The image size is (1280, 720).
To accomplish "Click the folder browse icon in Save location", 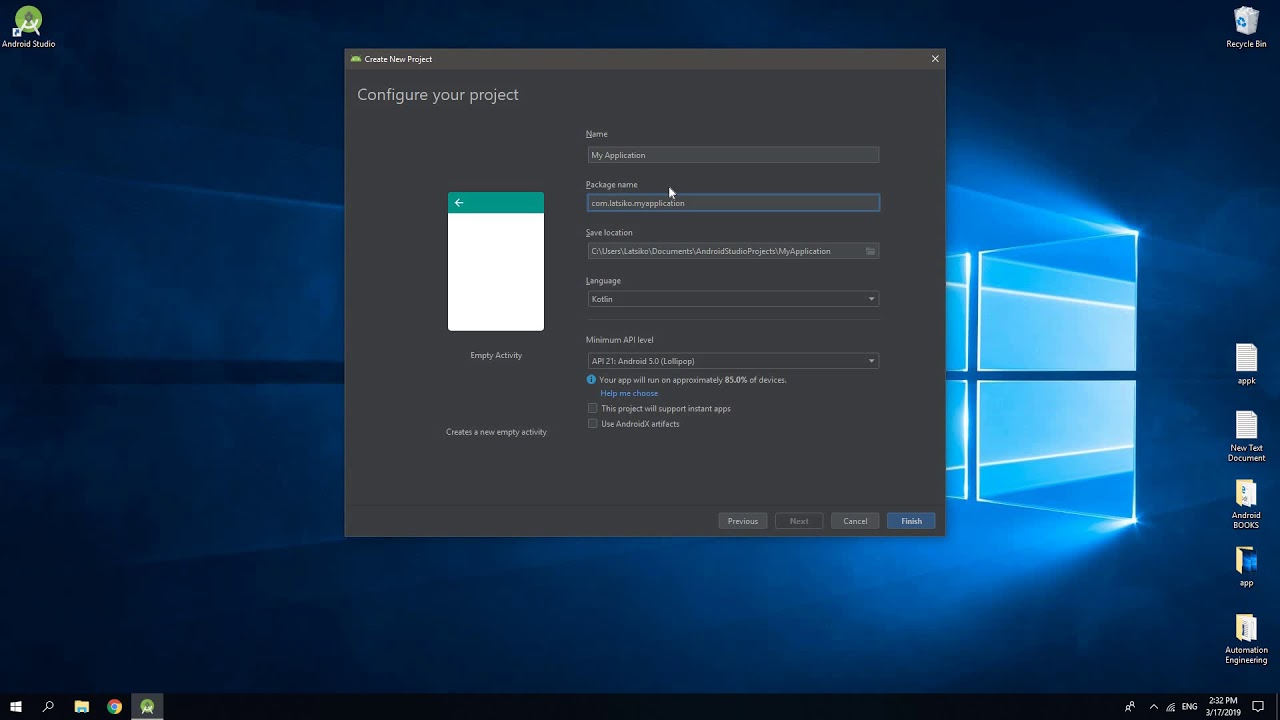I will (870, 251).
